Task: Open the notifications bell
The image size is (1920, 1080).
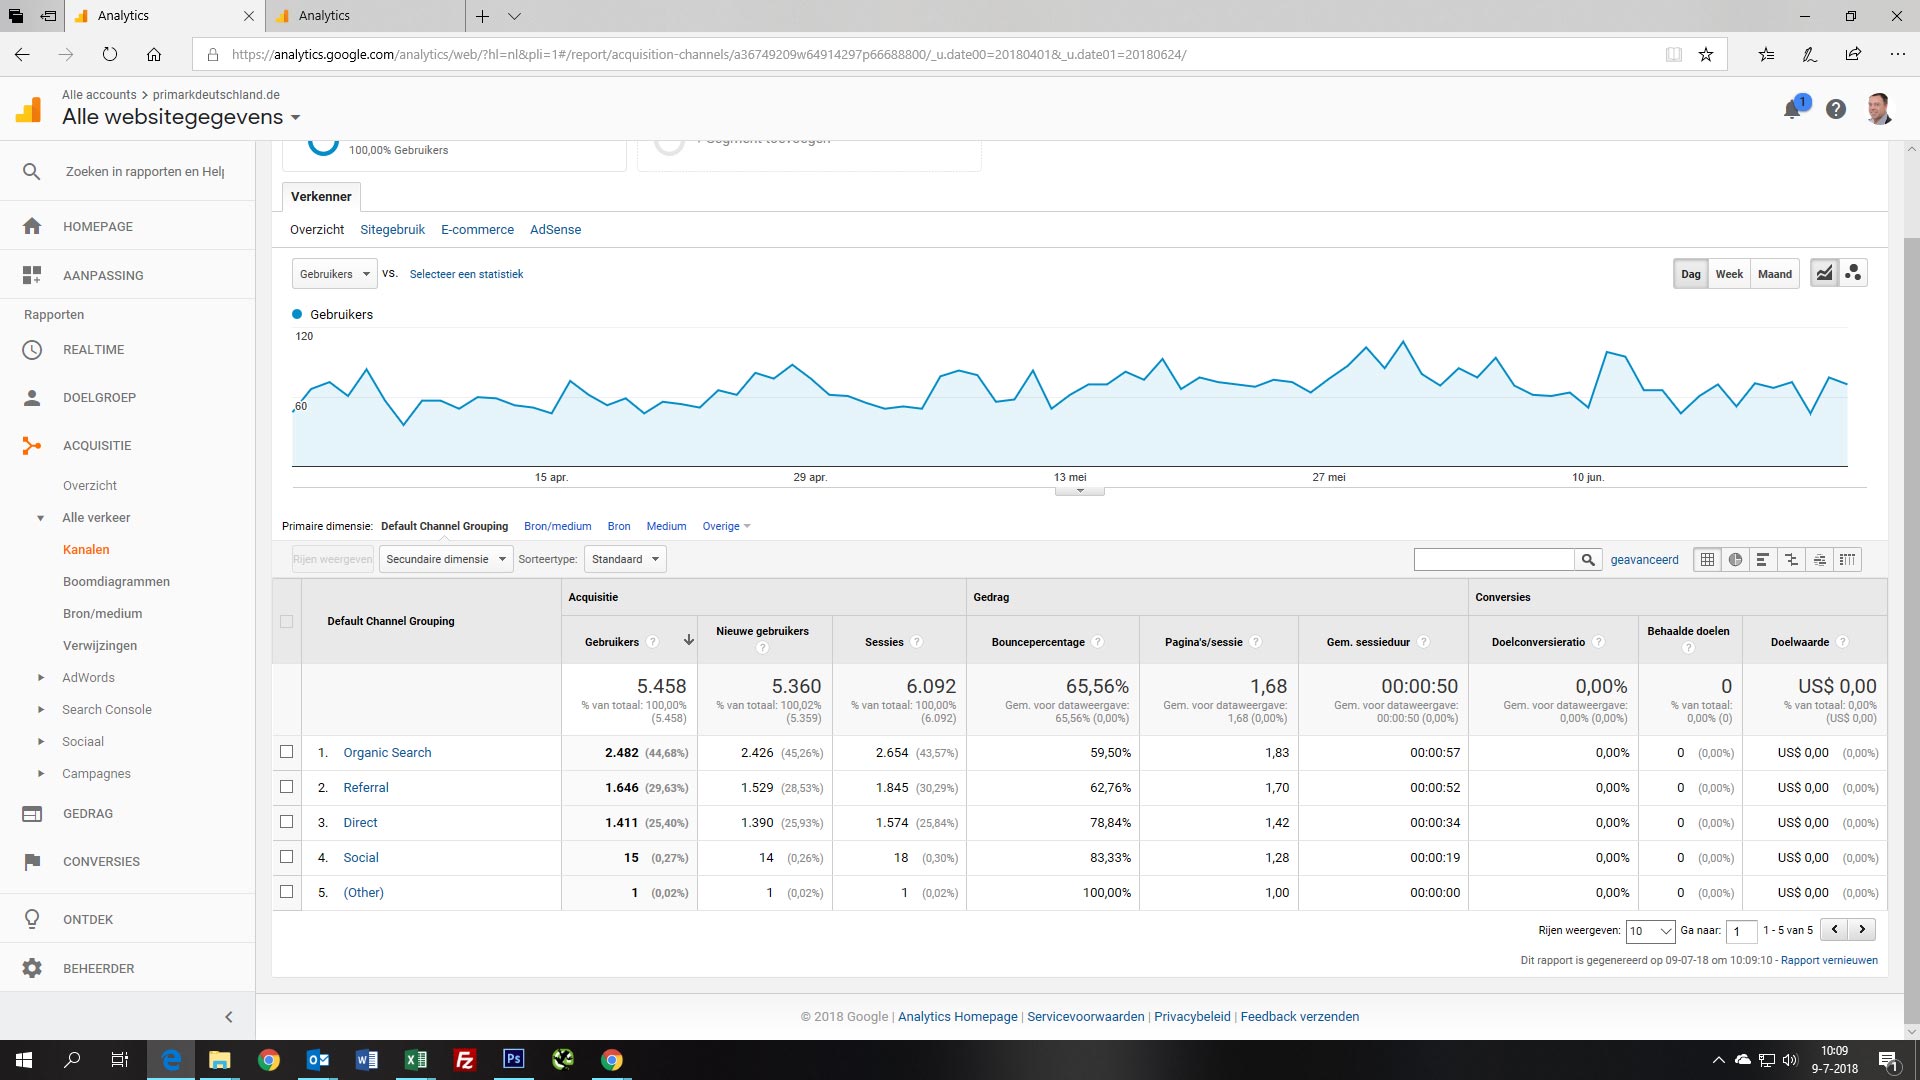Action: tap(1792, 109)
